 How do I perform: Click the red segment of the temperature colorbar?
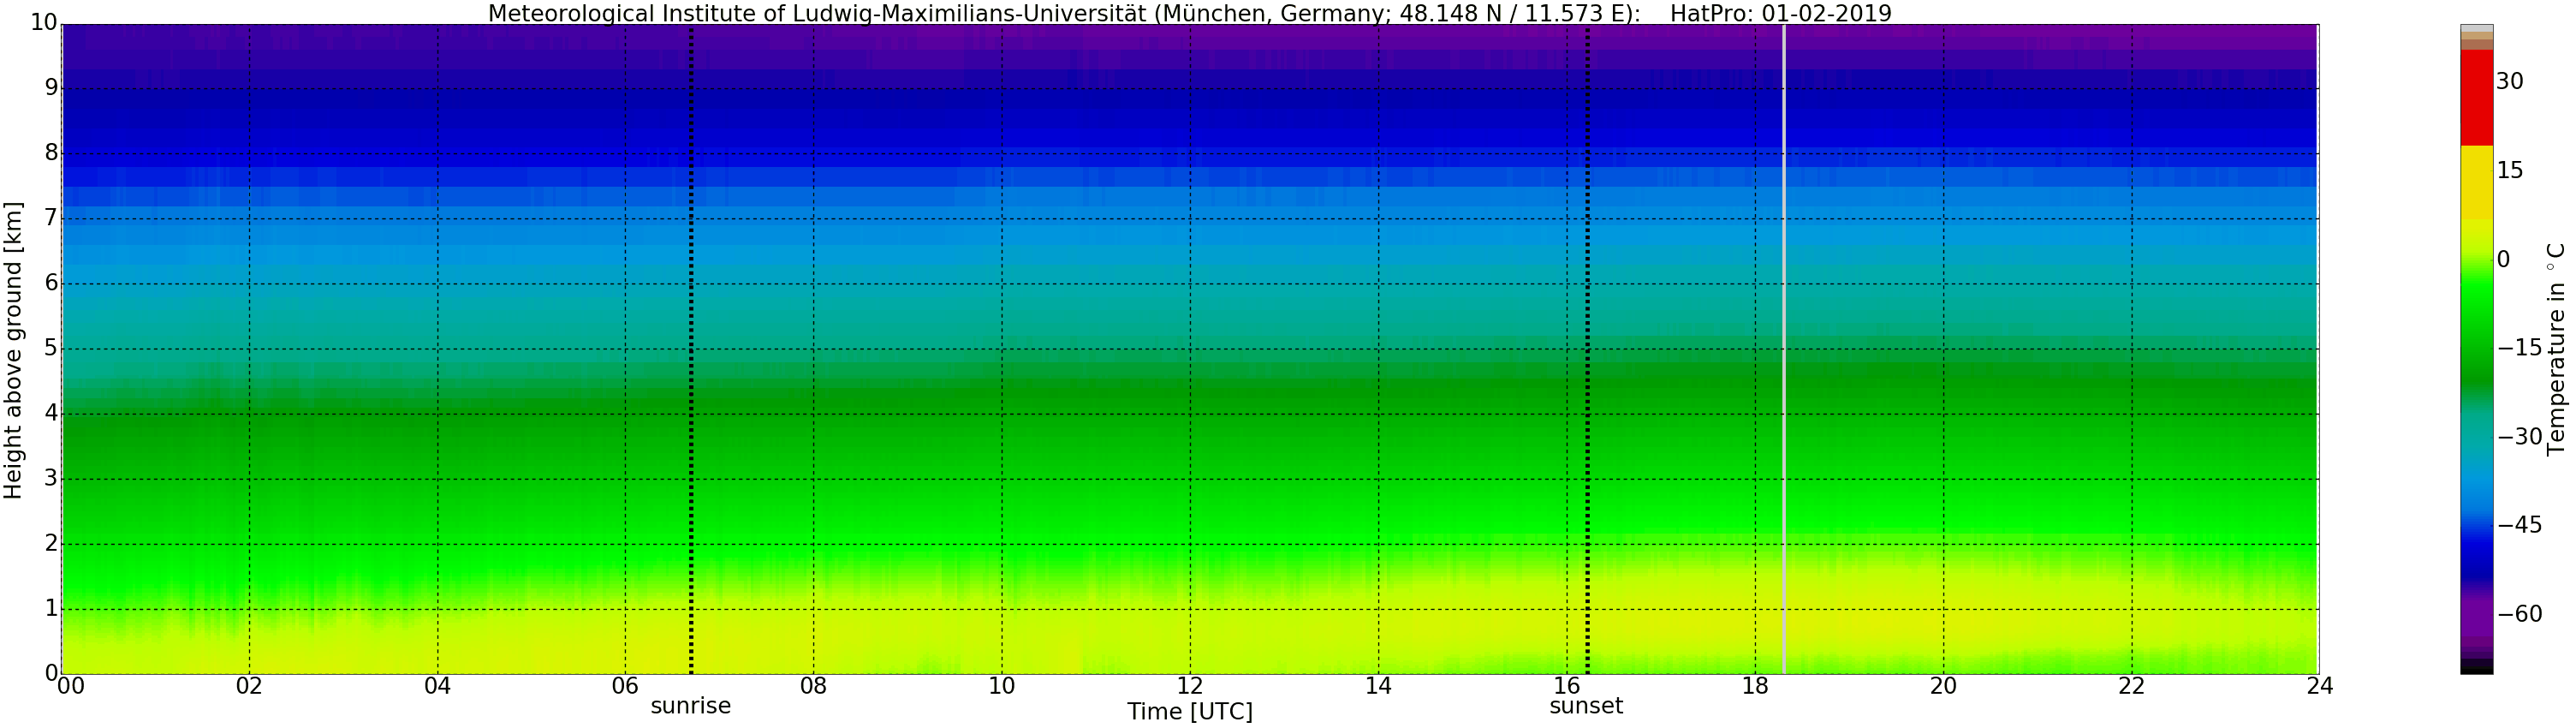[x=2476, y=97]
